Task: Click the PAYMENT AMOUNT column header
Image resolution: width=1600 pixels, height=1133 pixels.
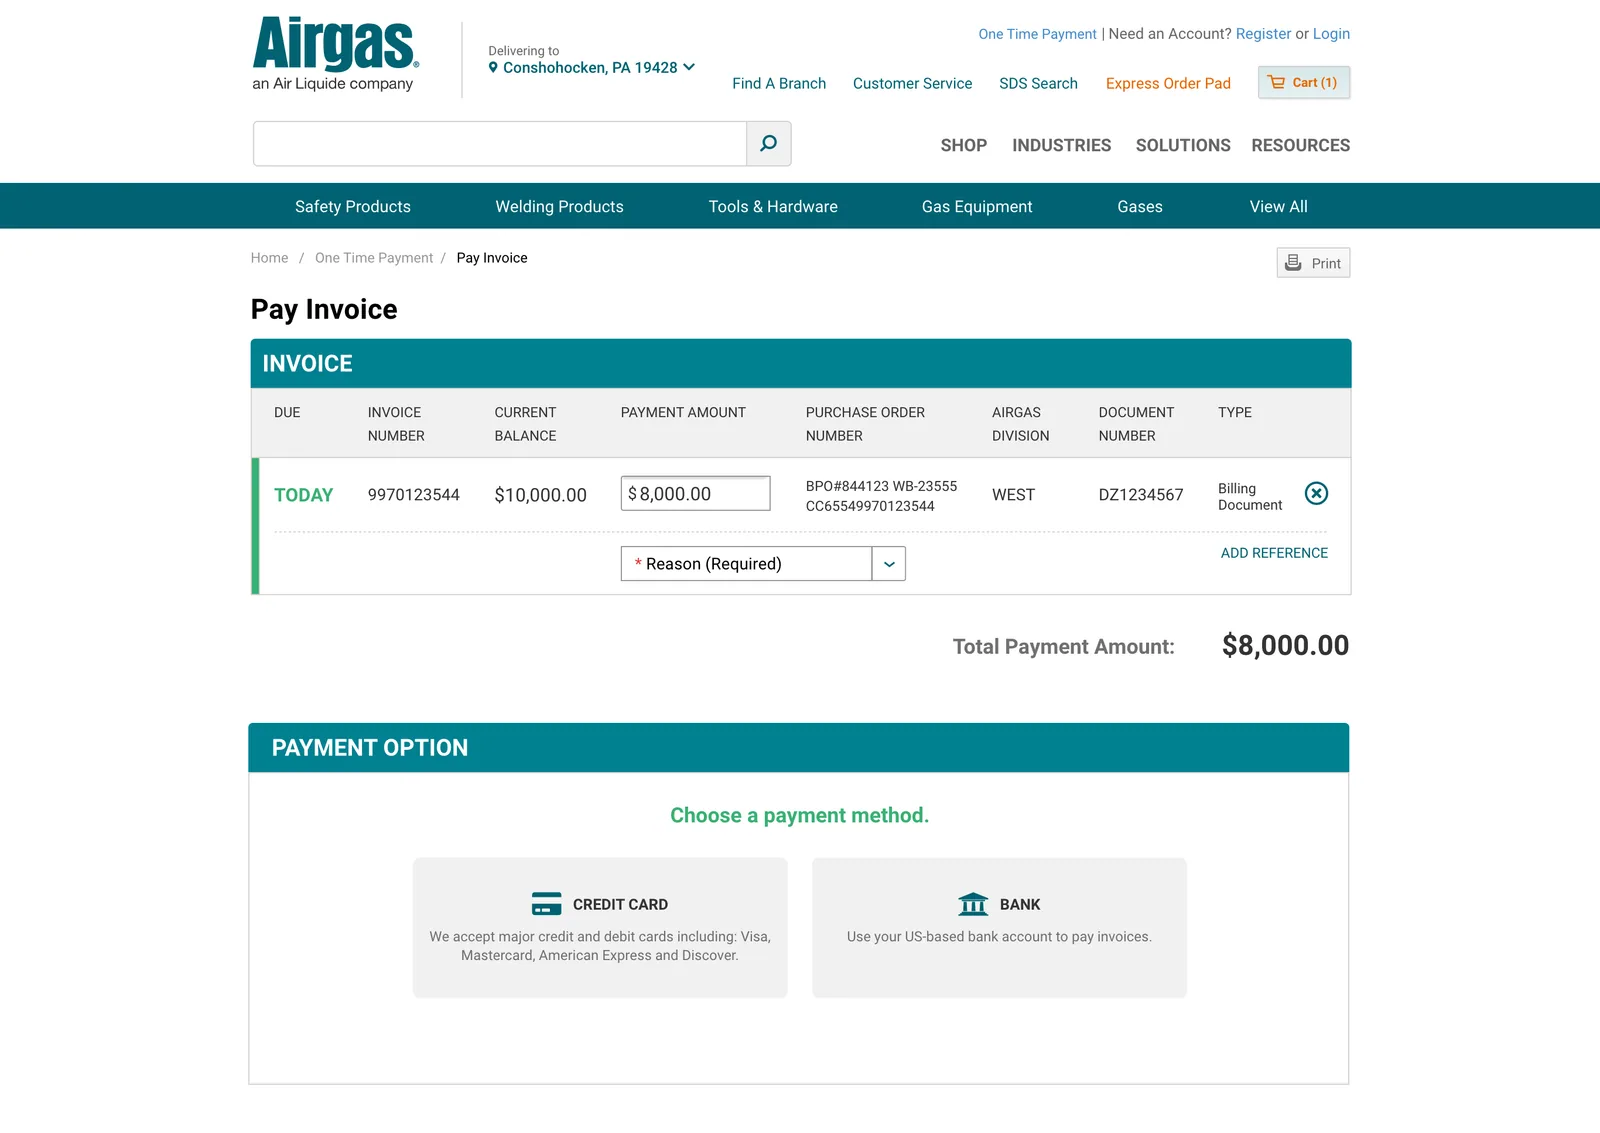Action: coord(683,412)
